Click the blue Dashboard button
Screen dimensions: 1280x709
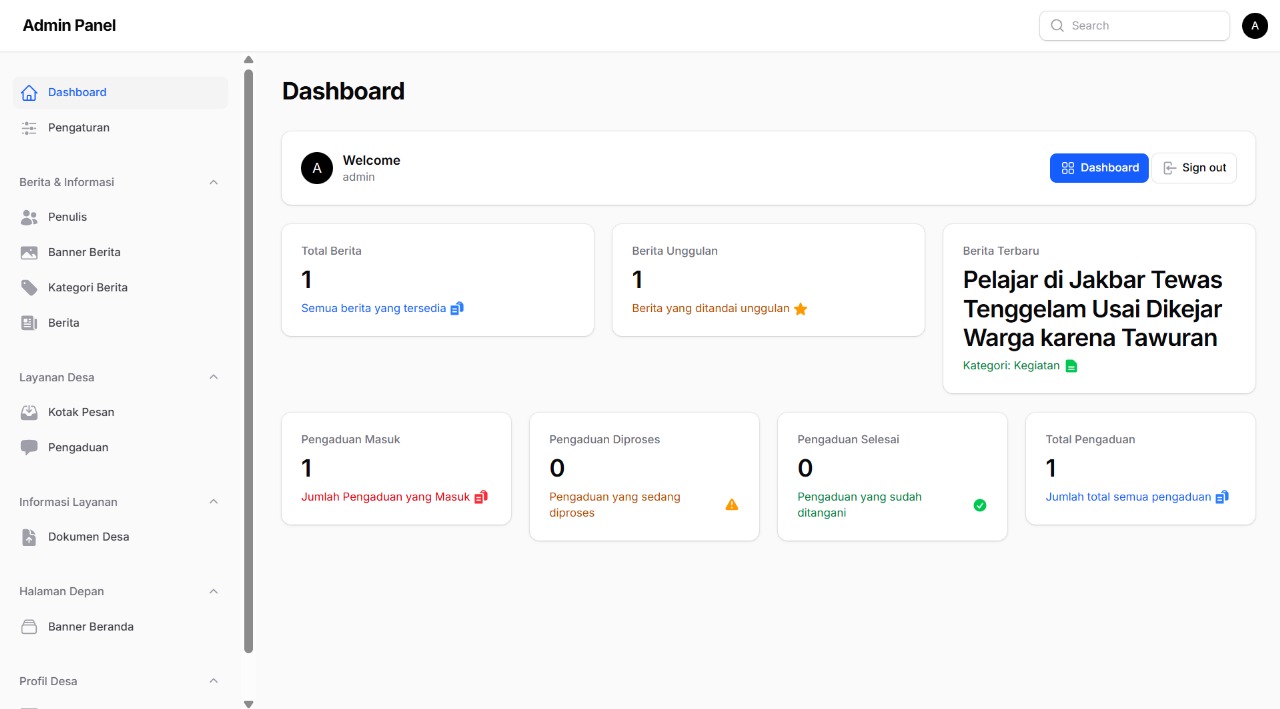[x=1099, y=168]
